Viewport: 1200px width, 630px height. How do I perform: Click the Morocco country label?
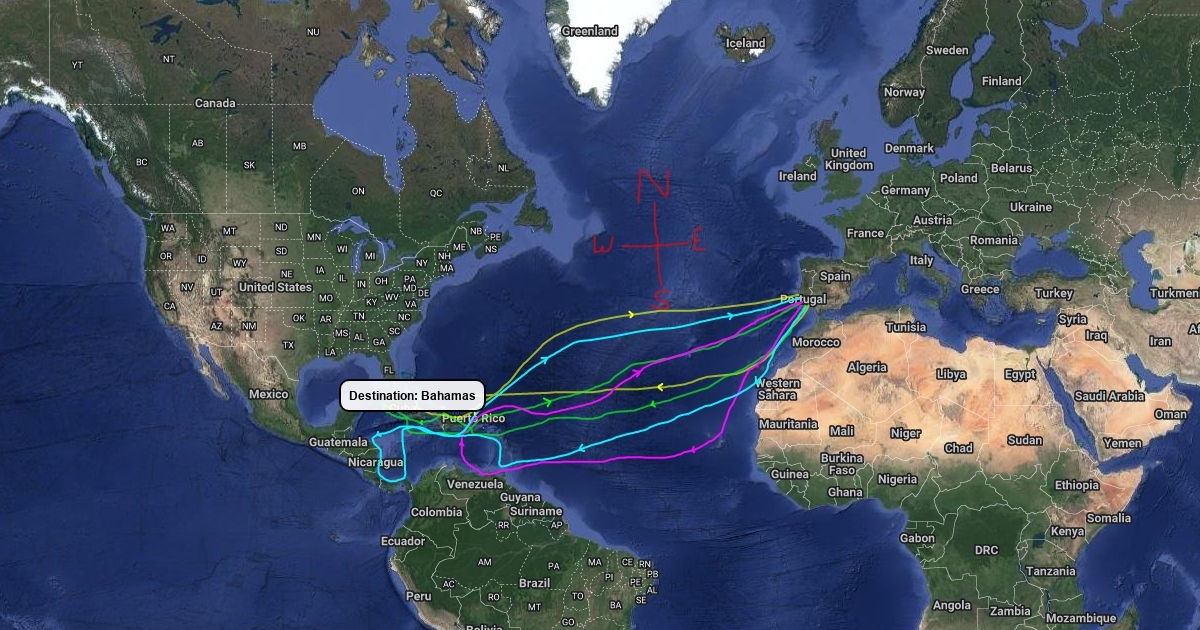point(816,342)
